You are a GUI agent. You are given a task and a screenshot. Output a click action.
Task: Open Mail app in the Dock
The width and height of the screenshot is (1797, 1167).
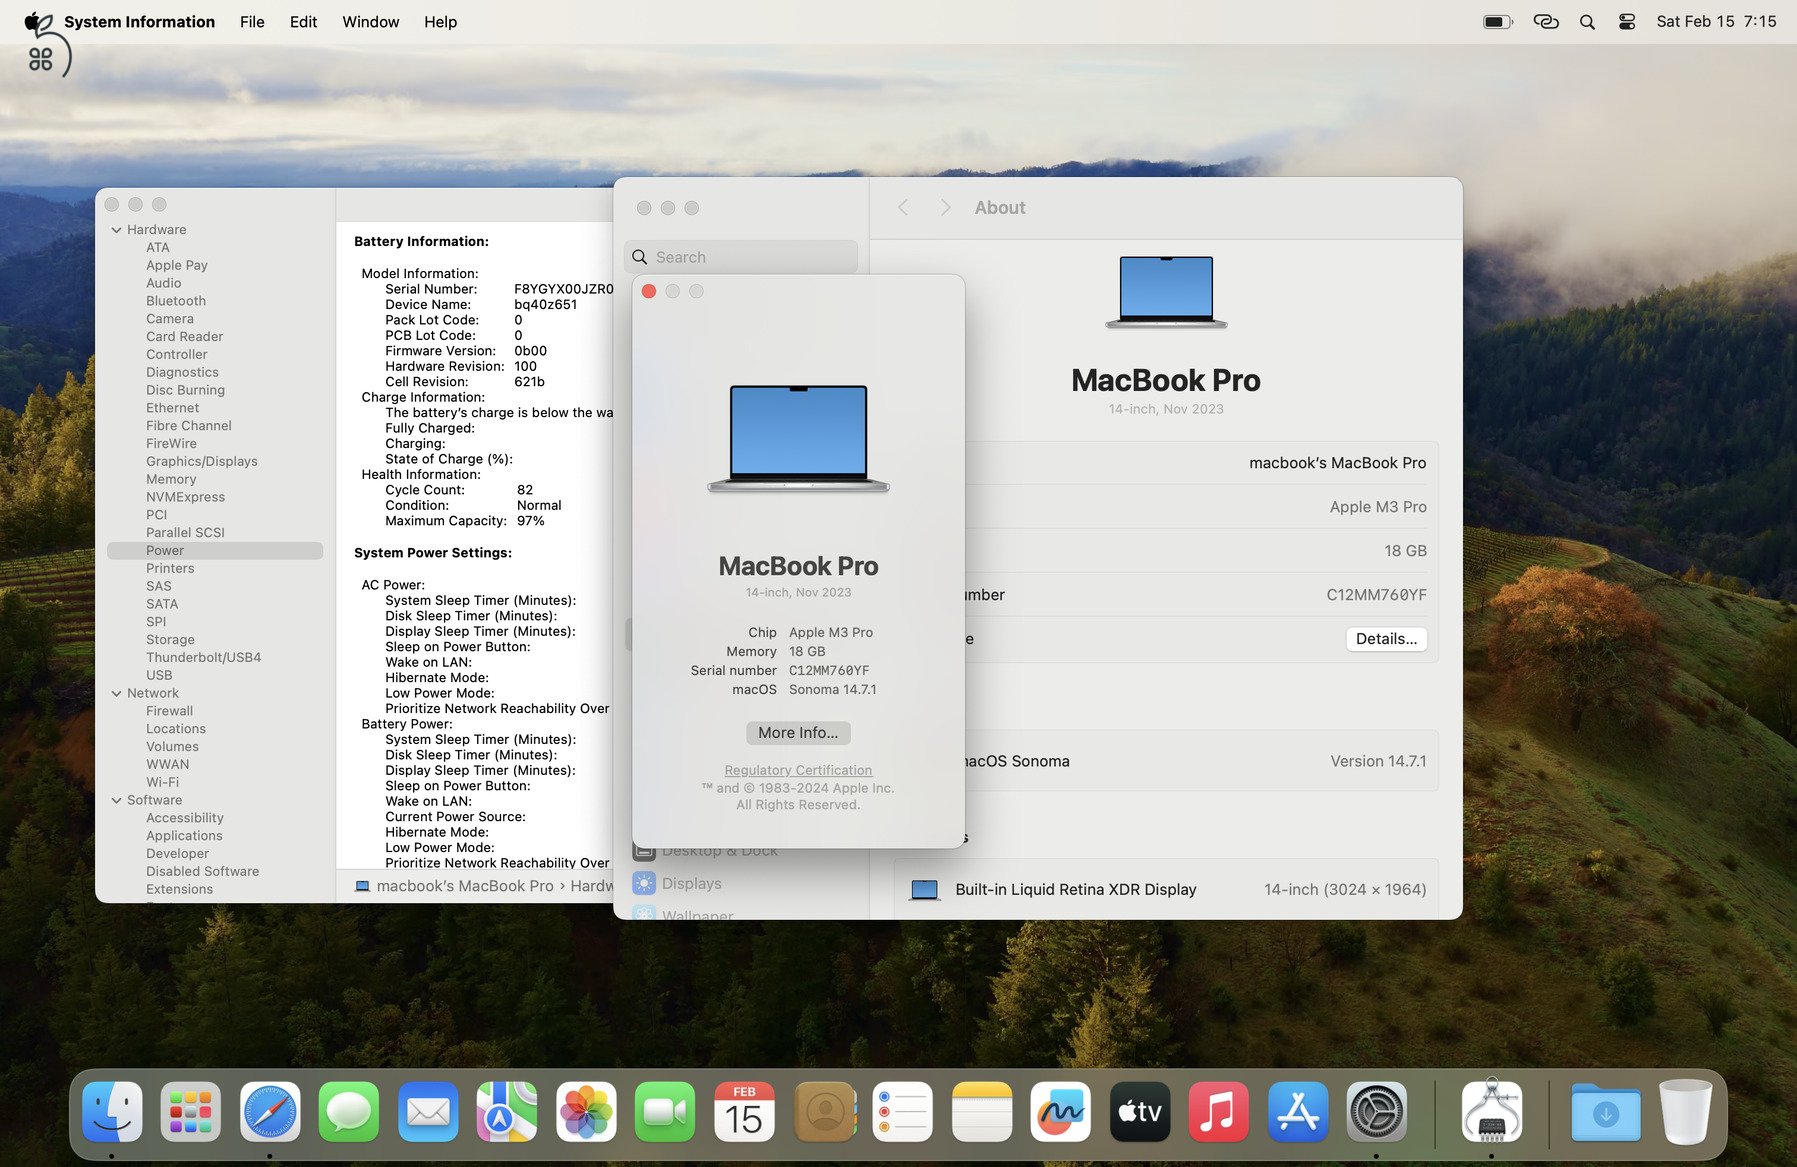coord(428,1112)
